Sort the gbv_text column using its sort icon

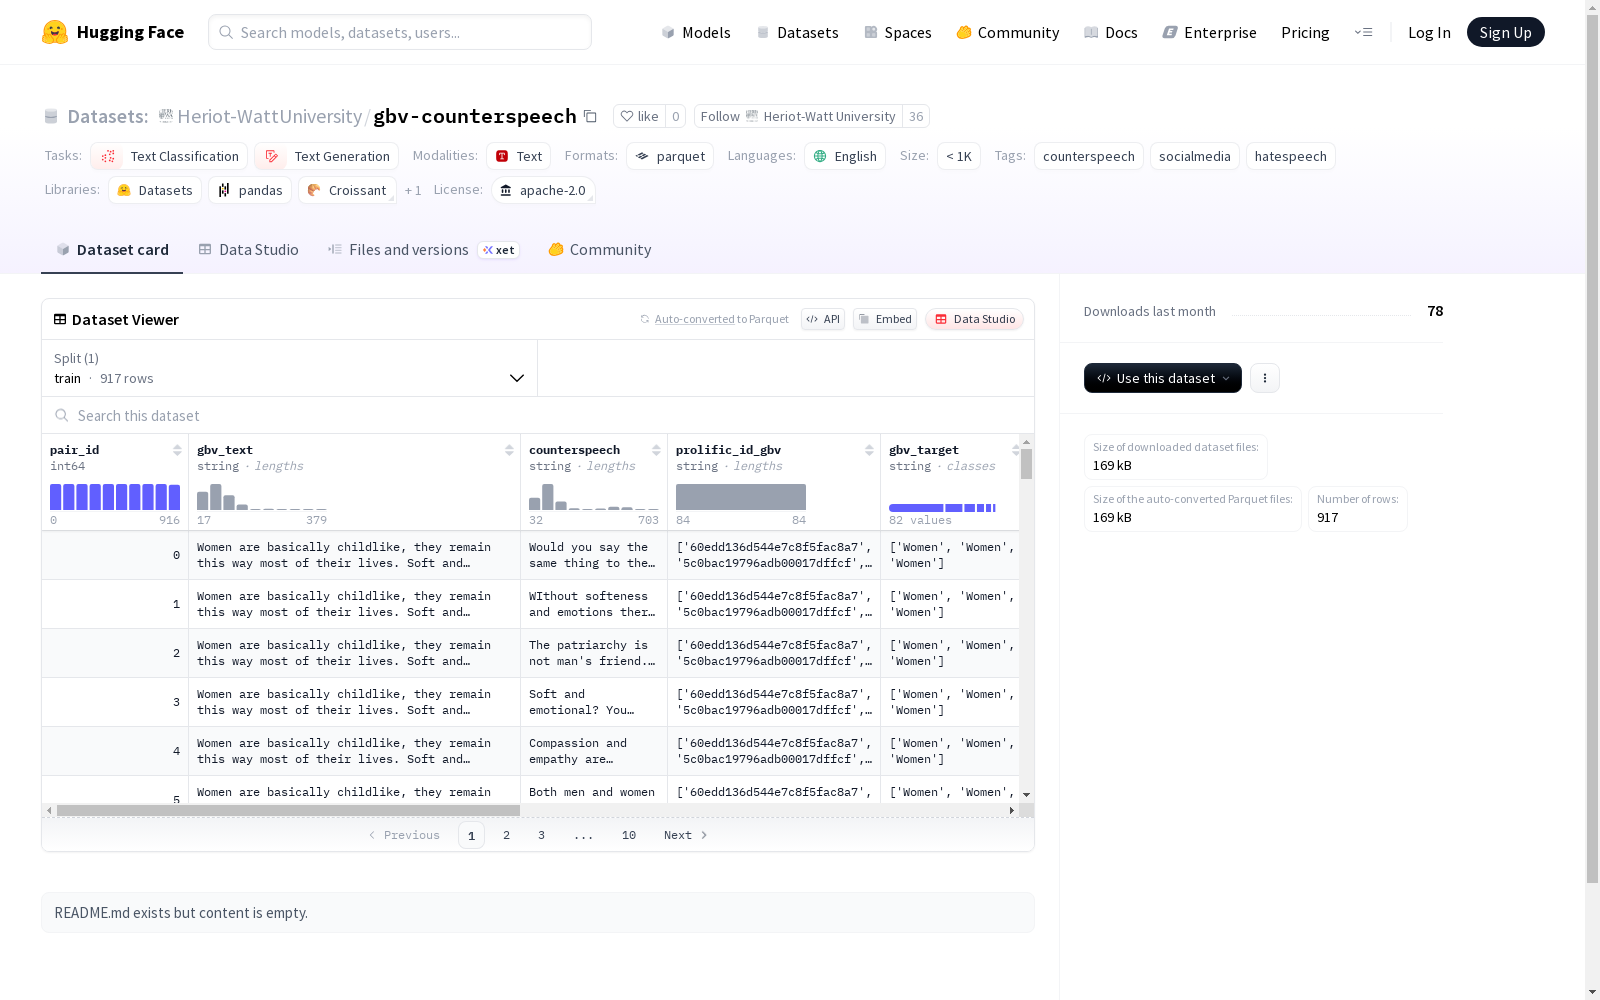(x=509, y=450)
